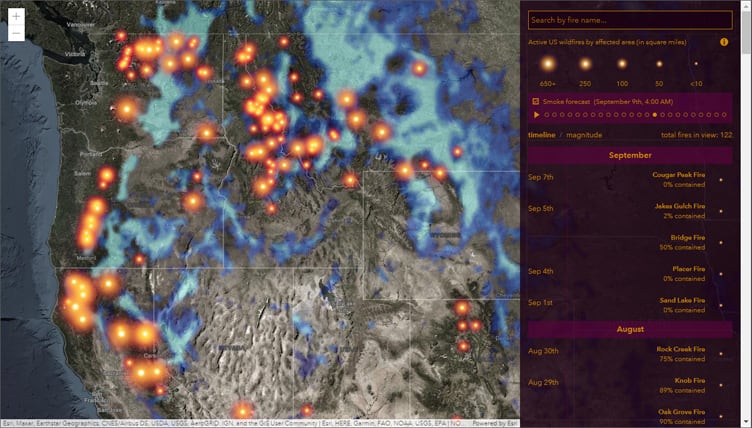The width and height of the screenshot is (752, 428).
Task: Click the 0% contained text under Placer Fire
Action: tap(684, 279)
